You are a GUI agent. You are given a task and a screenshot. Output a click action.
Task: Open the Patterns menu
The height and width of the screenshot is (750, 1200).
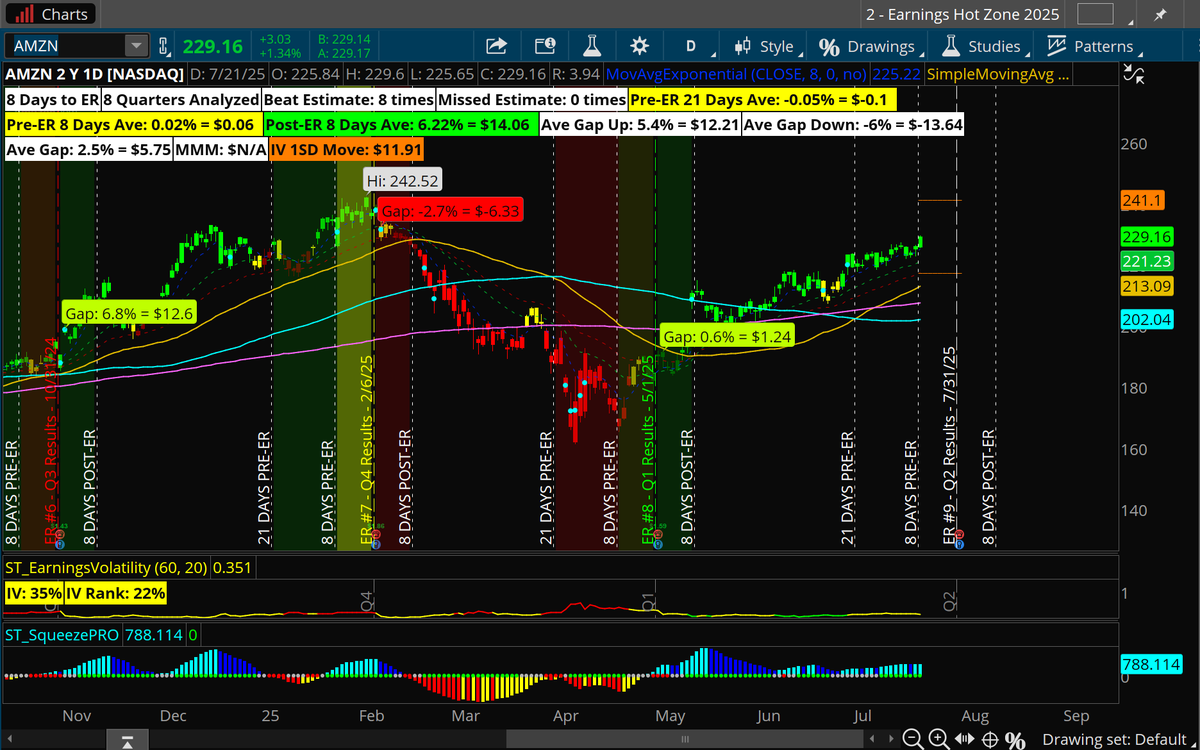(1092, 46)
